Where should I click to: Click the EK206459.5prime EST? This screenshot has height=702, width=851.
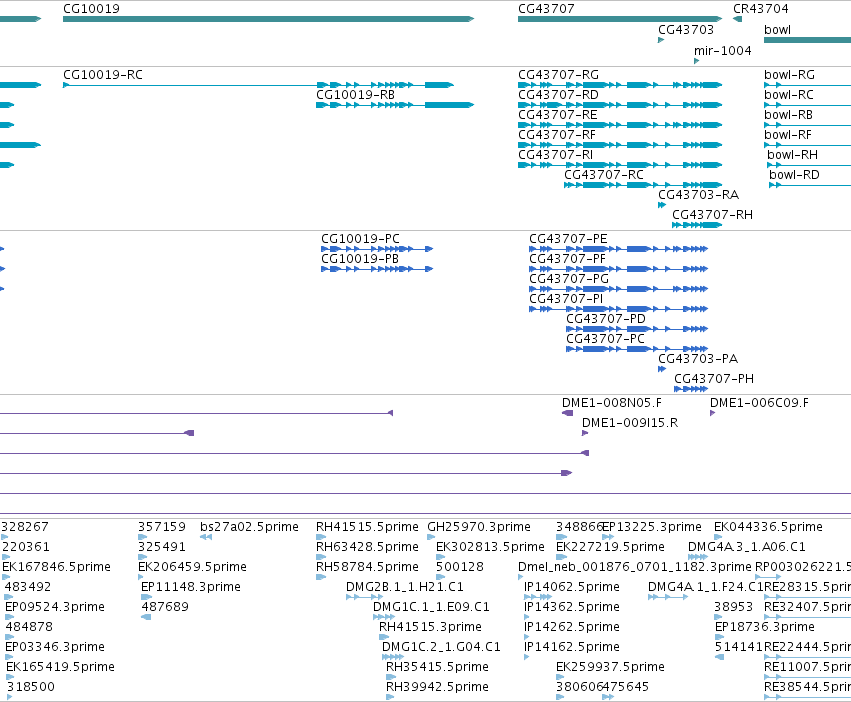pyautogui.click(x=141, y=577)
